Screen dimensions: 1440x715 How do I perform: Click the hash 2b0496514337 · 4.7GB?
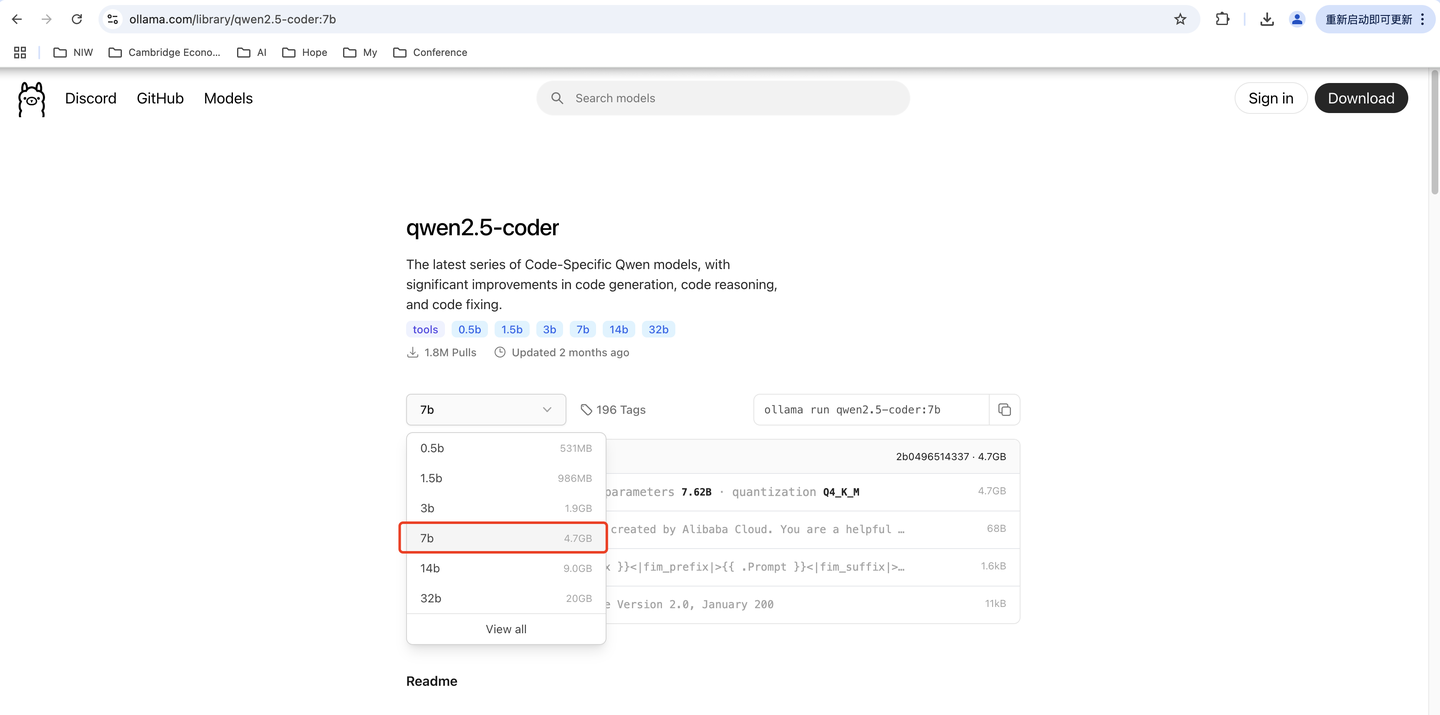click(x=951, y=456)
